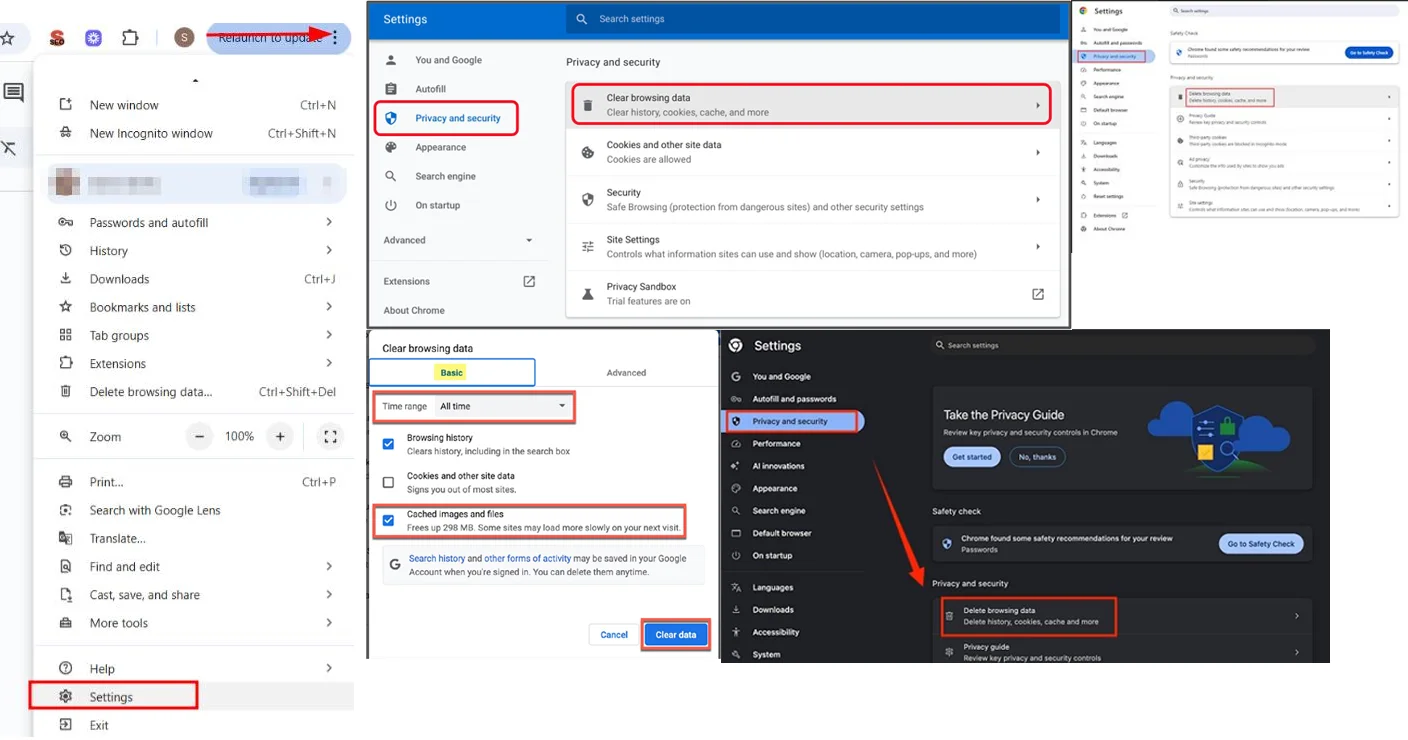The image size is (1408, 740).
Task: Open the three-dot Chrome menu button
Action: (x=336, y=37)
